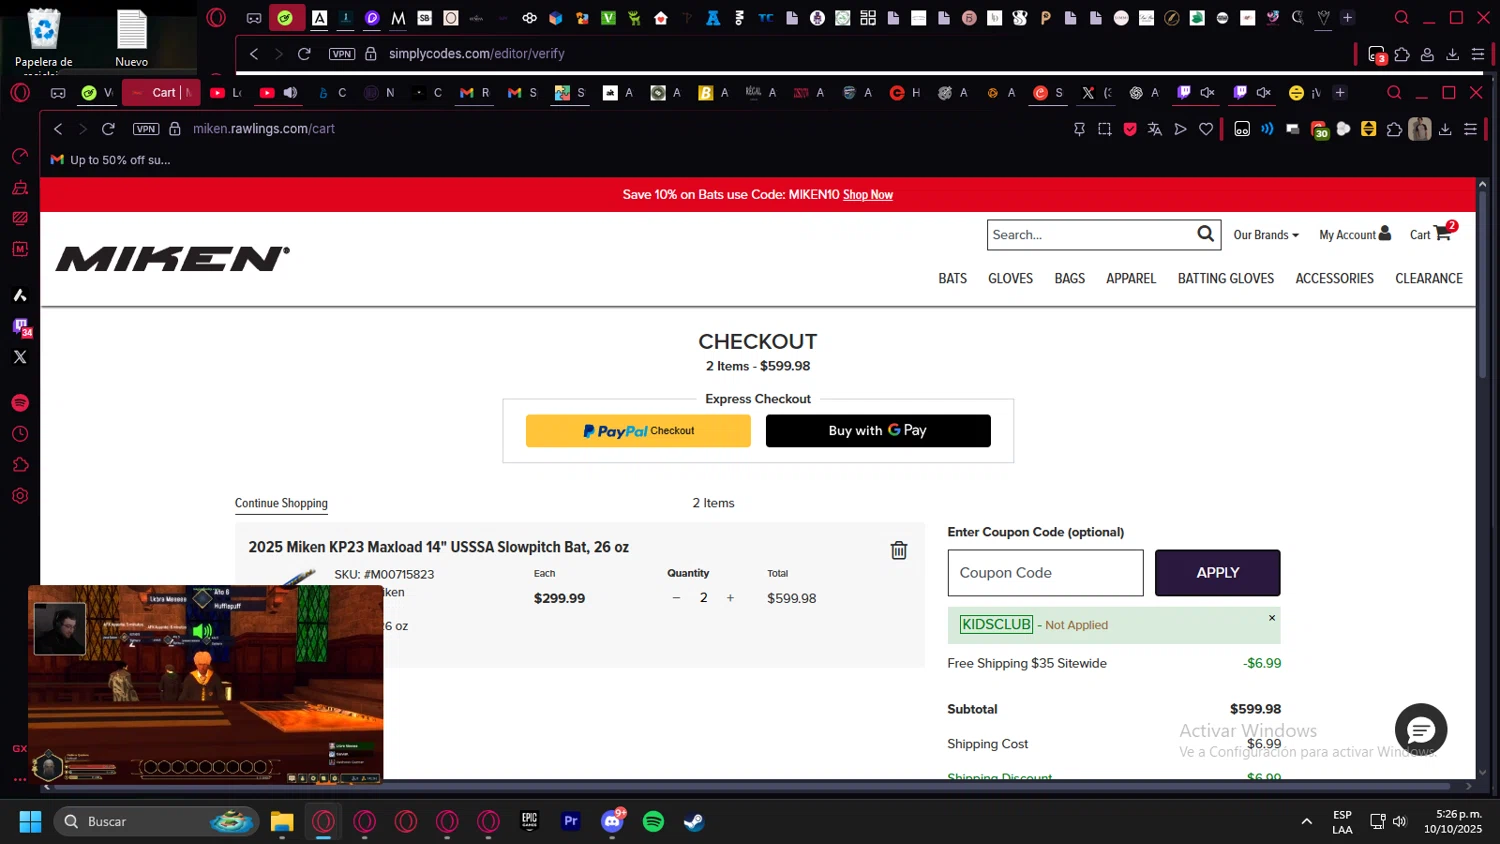Increase bat quantity with plus button
This screenshot has height=844, width=1500.
[730, 598]
